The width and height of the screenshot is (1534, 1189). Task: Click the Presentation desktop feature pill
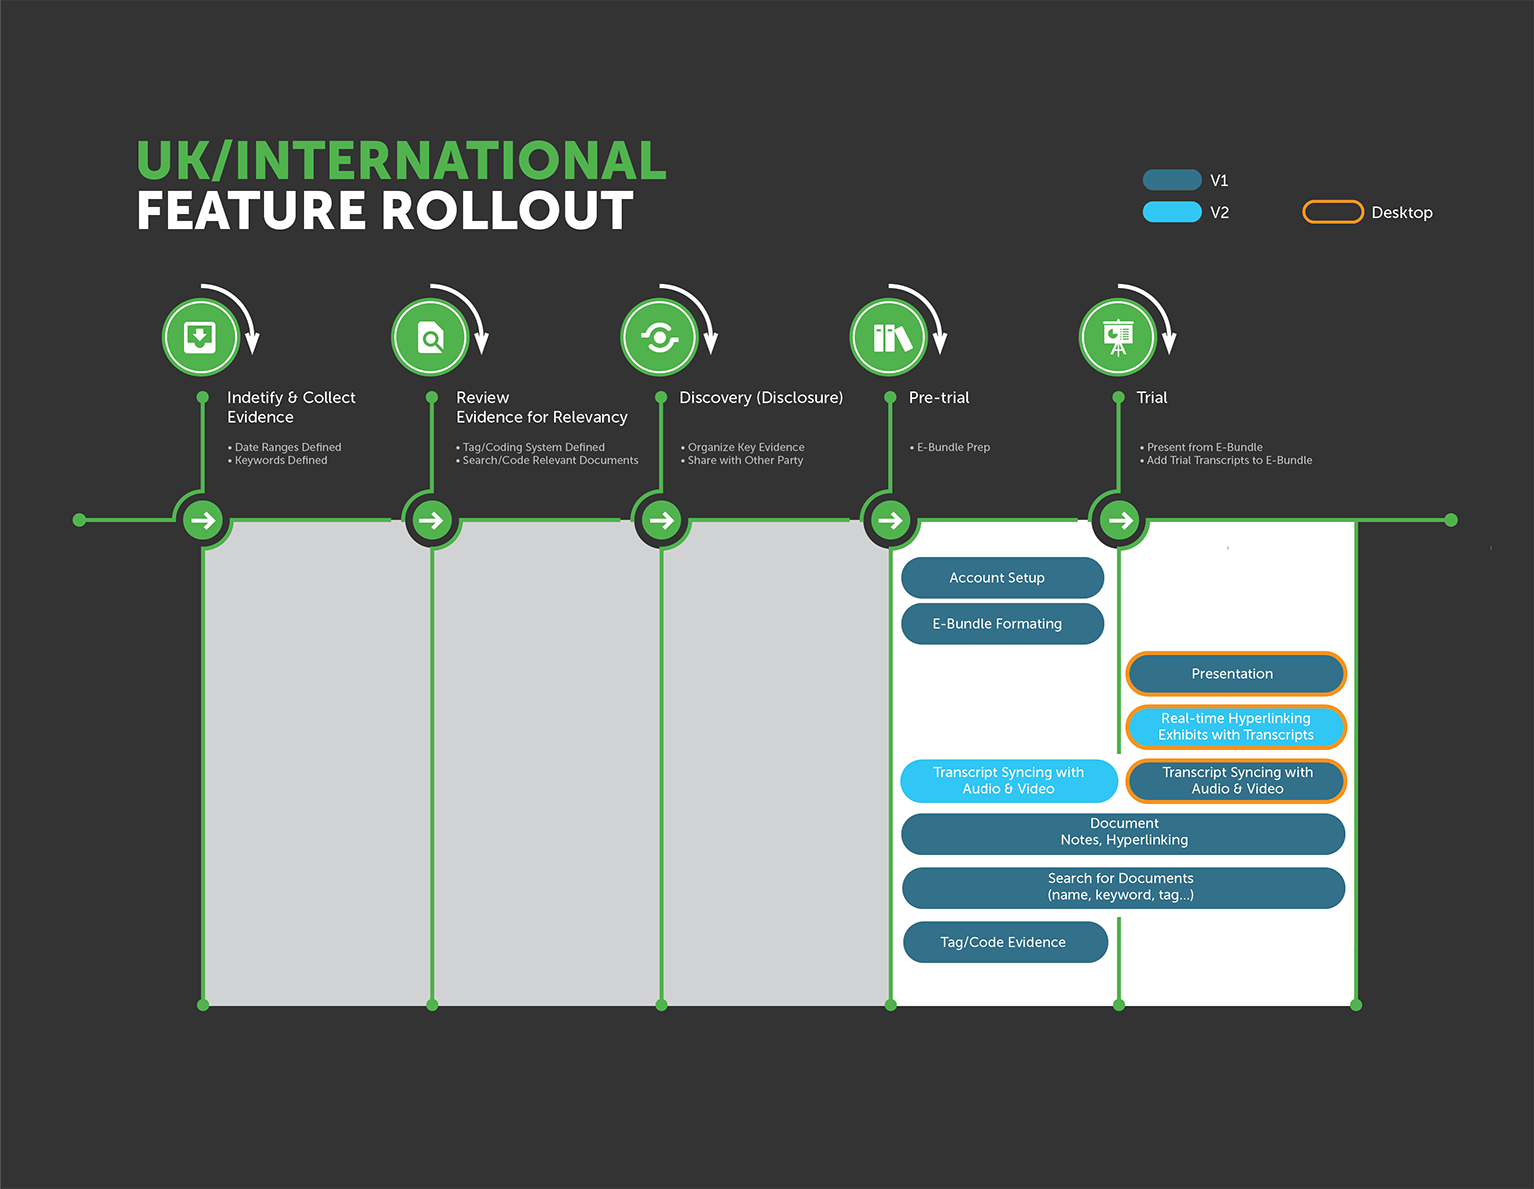1236,674
